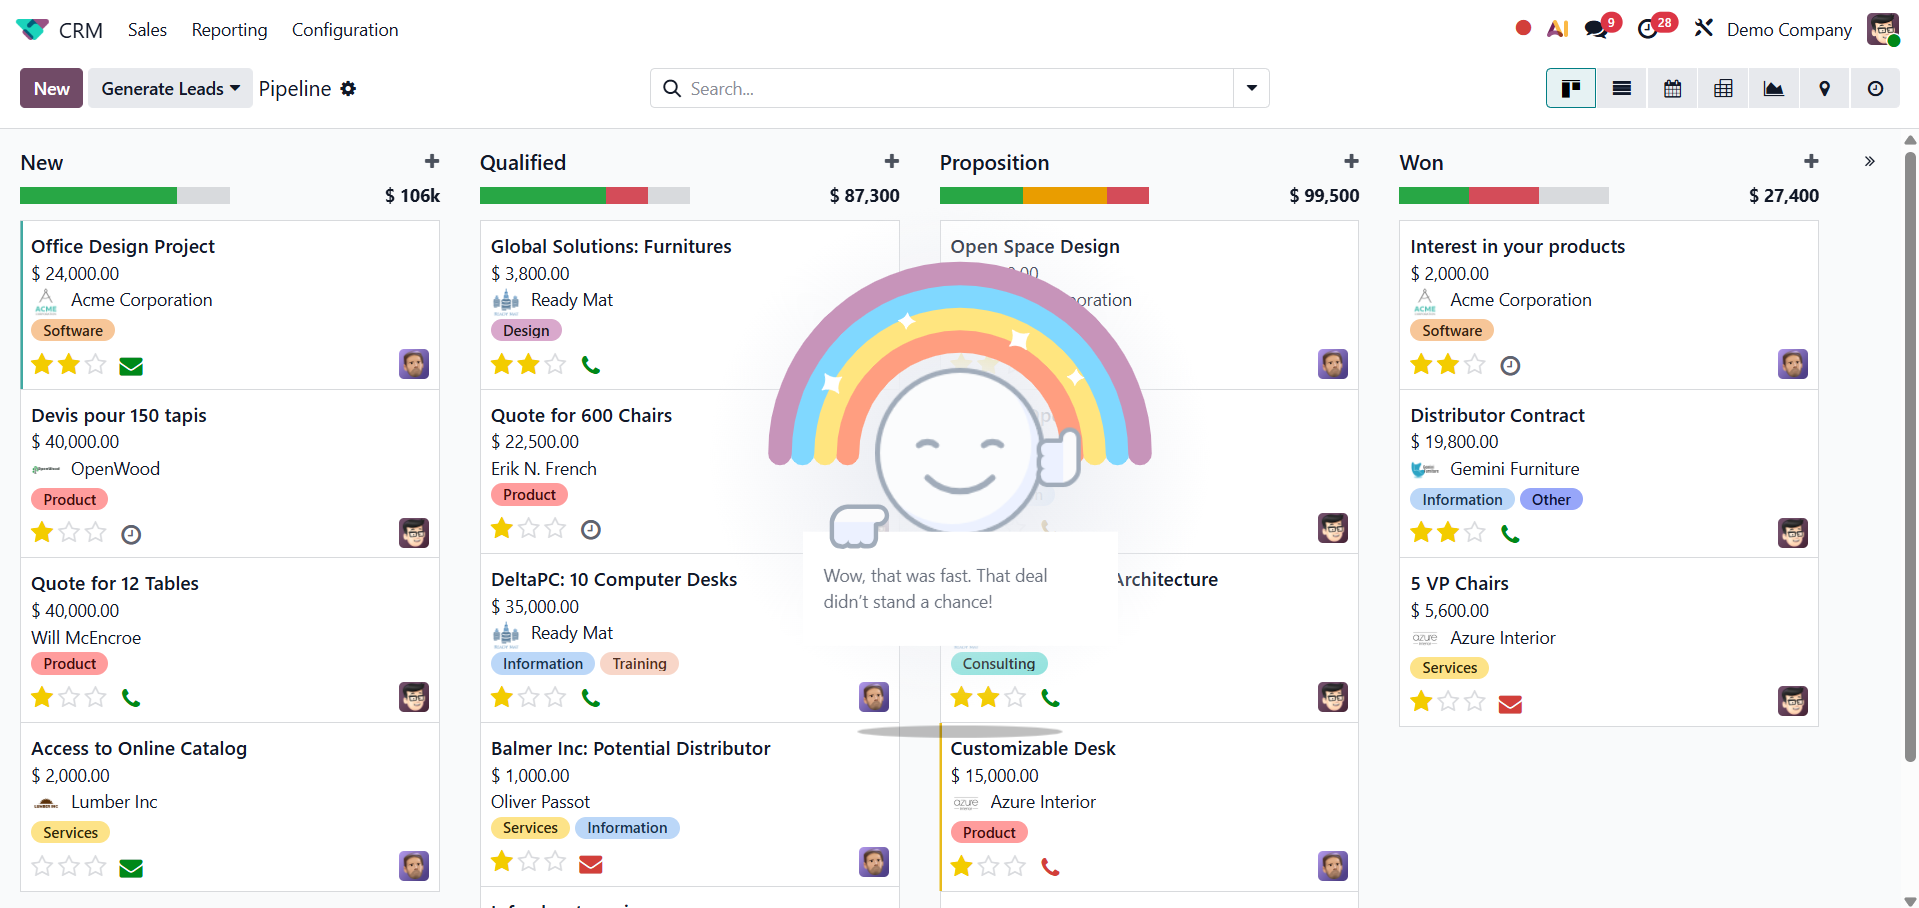This screenshot has width=1919, height=908.
Task: Open phone activity on Global Solutions: Furnitures
Action: [x=591, y=365]
